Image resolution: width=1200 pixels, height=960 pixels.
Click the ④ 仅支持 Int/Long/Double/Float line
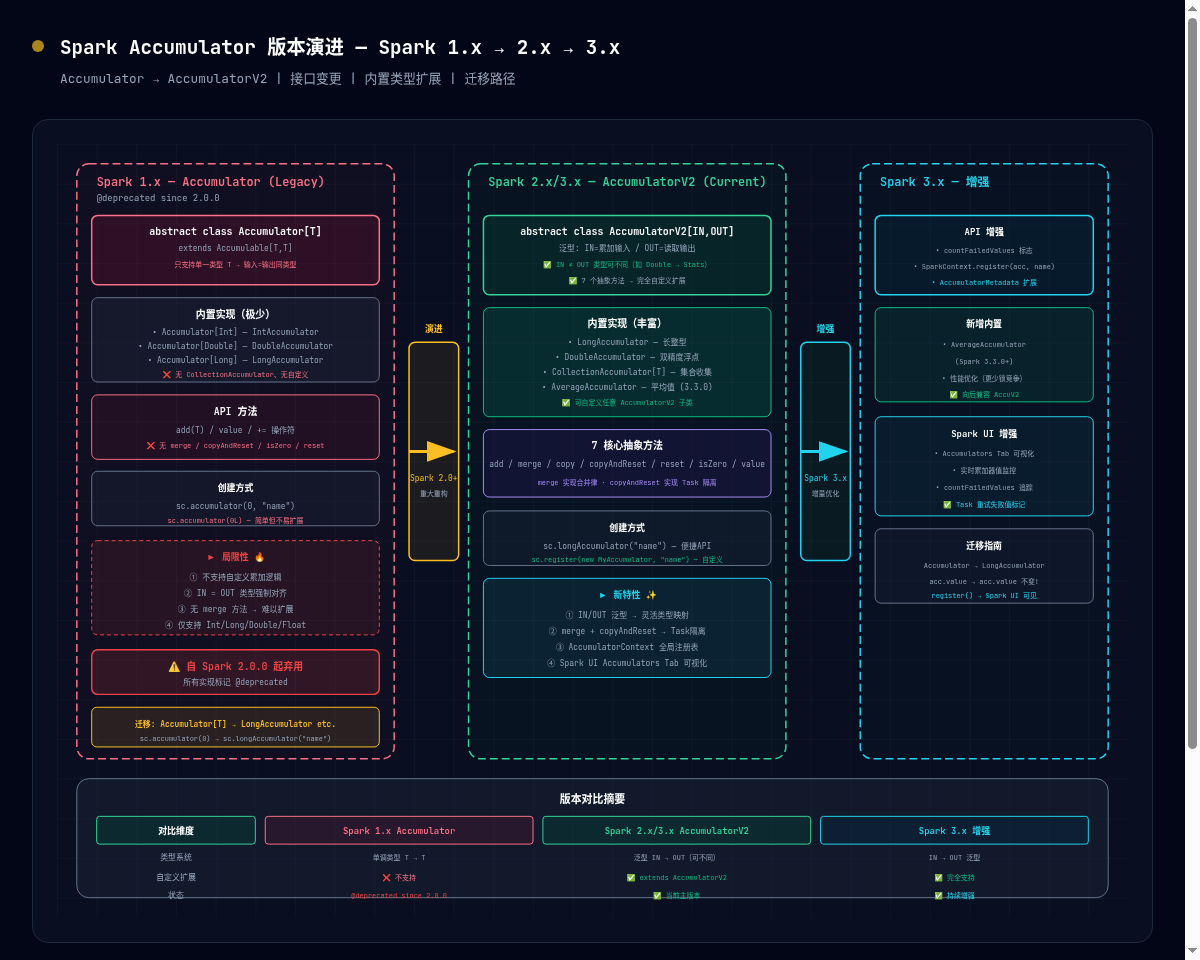tap(235, 625)
